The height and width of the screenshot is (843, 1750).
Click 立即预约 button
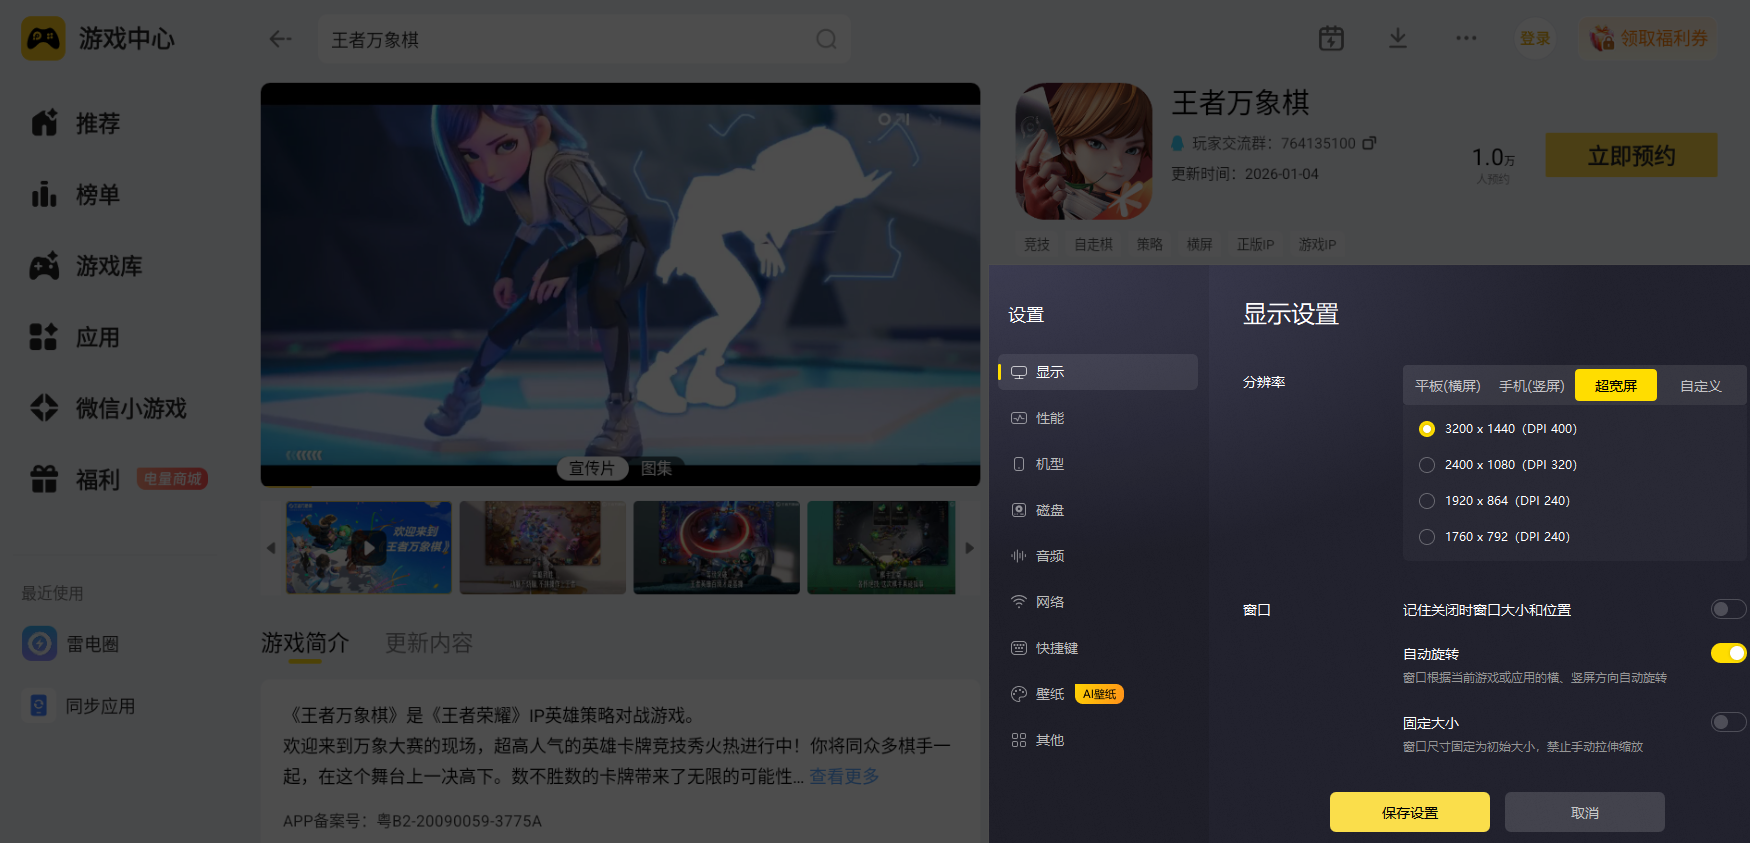(x=1632, y=155)
